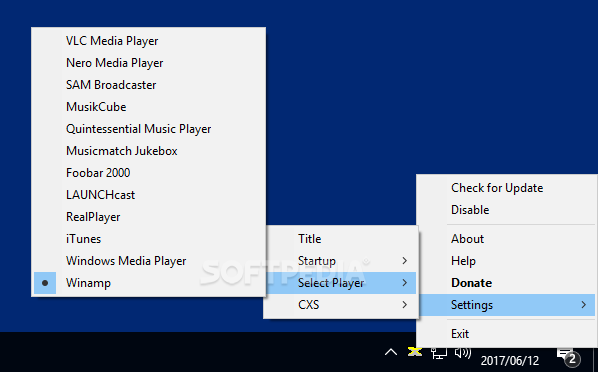Select iTunes in the player submenu
This screenshot has height=372, width=598.
pos(148,239)
